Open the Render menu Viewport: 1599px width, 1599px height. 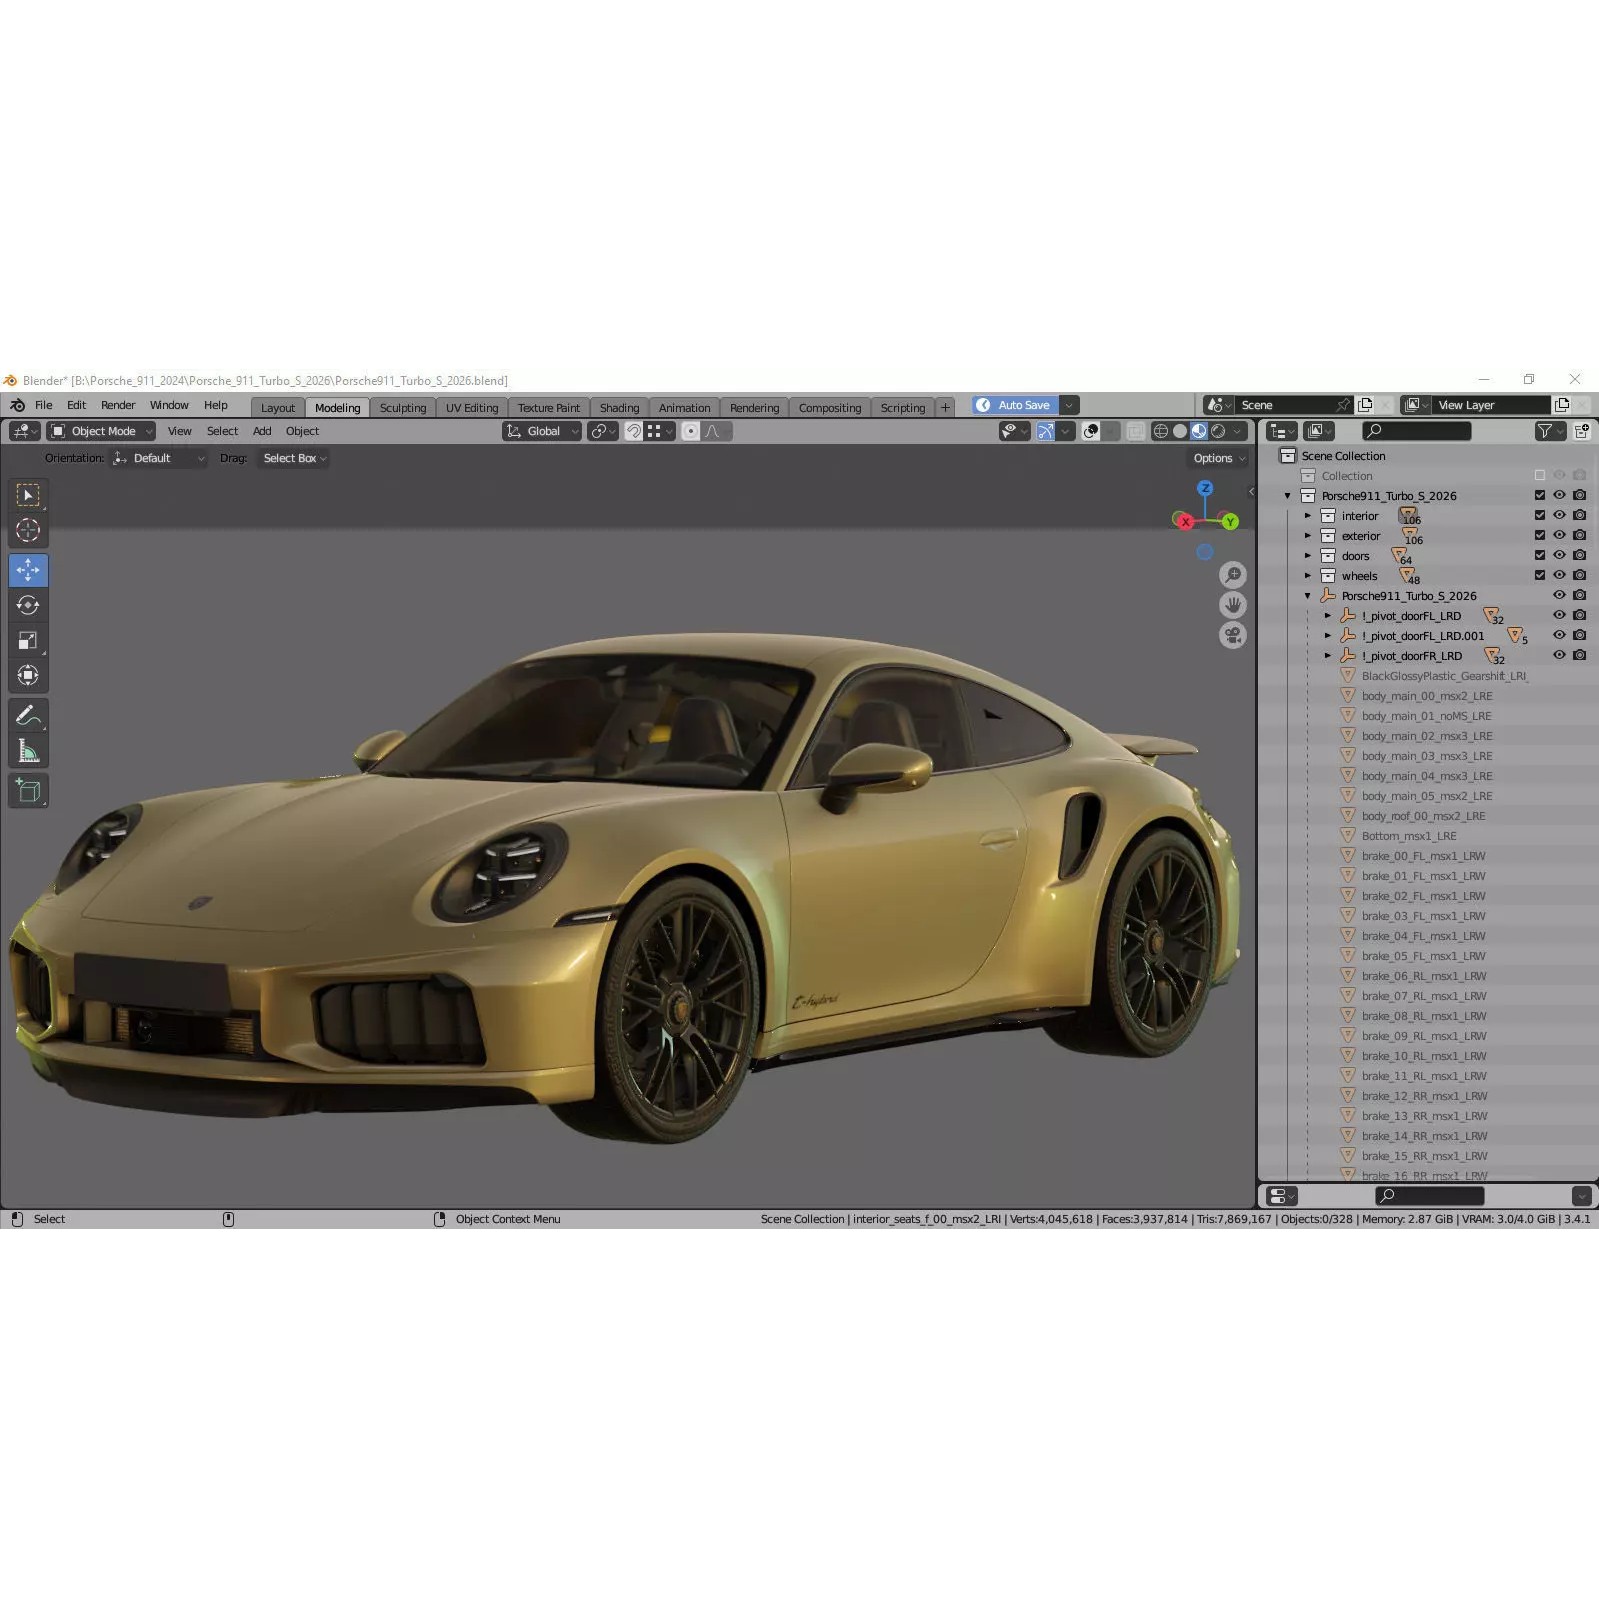[118, 405]
